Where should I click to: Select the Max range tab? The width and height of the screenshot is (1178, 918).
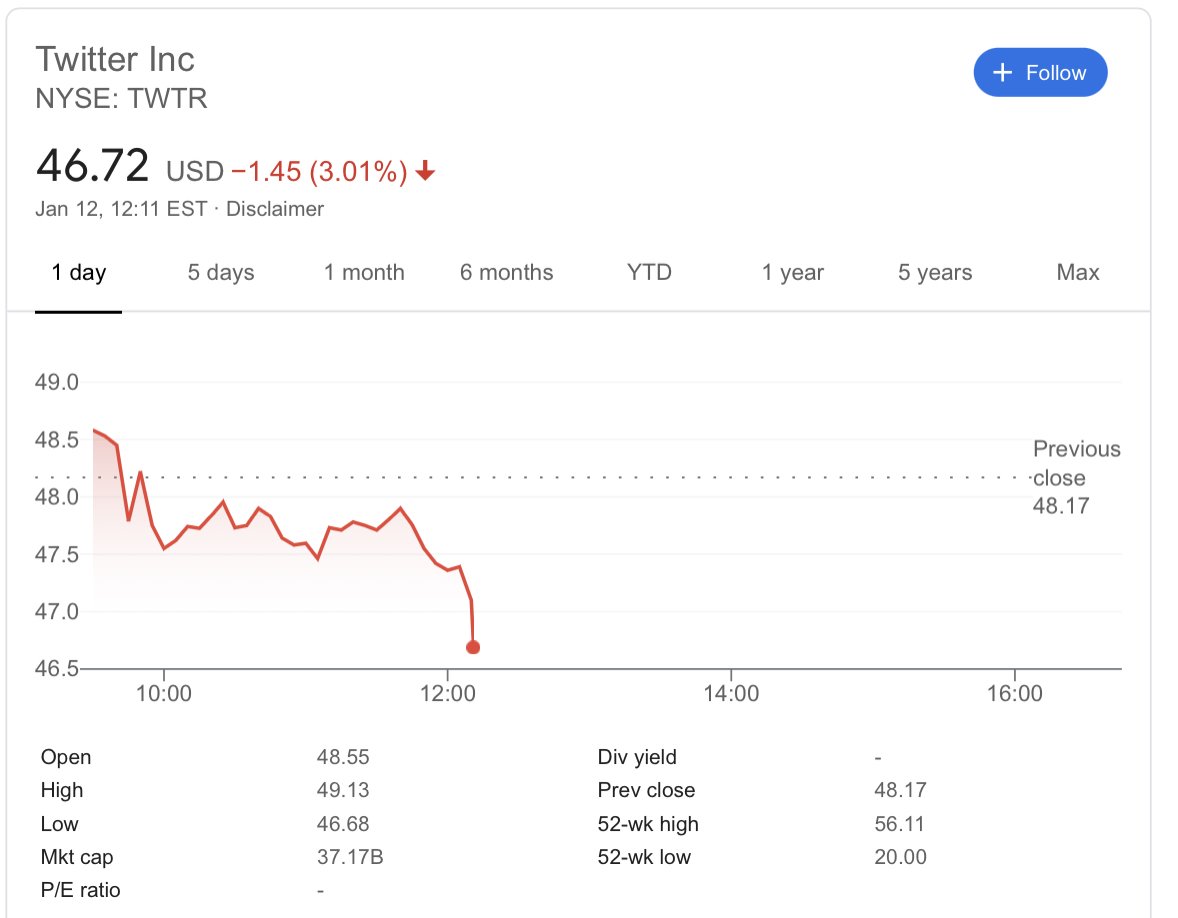coord(1077,272)
